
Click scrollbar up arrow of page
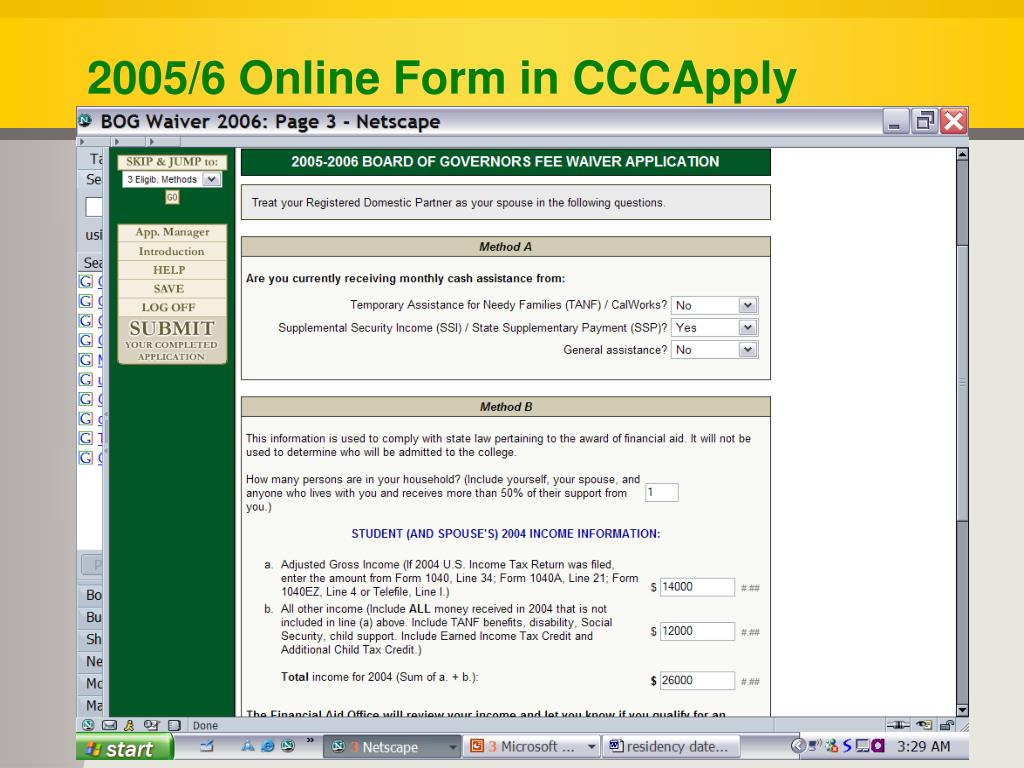(x=962, y=155)
